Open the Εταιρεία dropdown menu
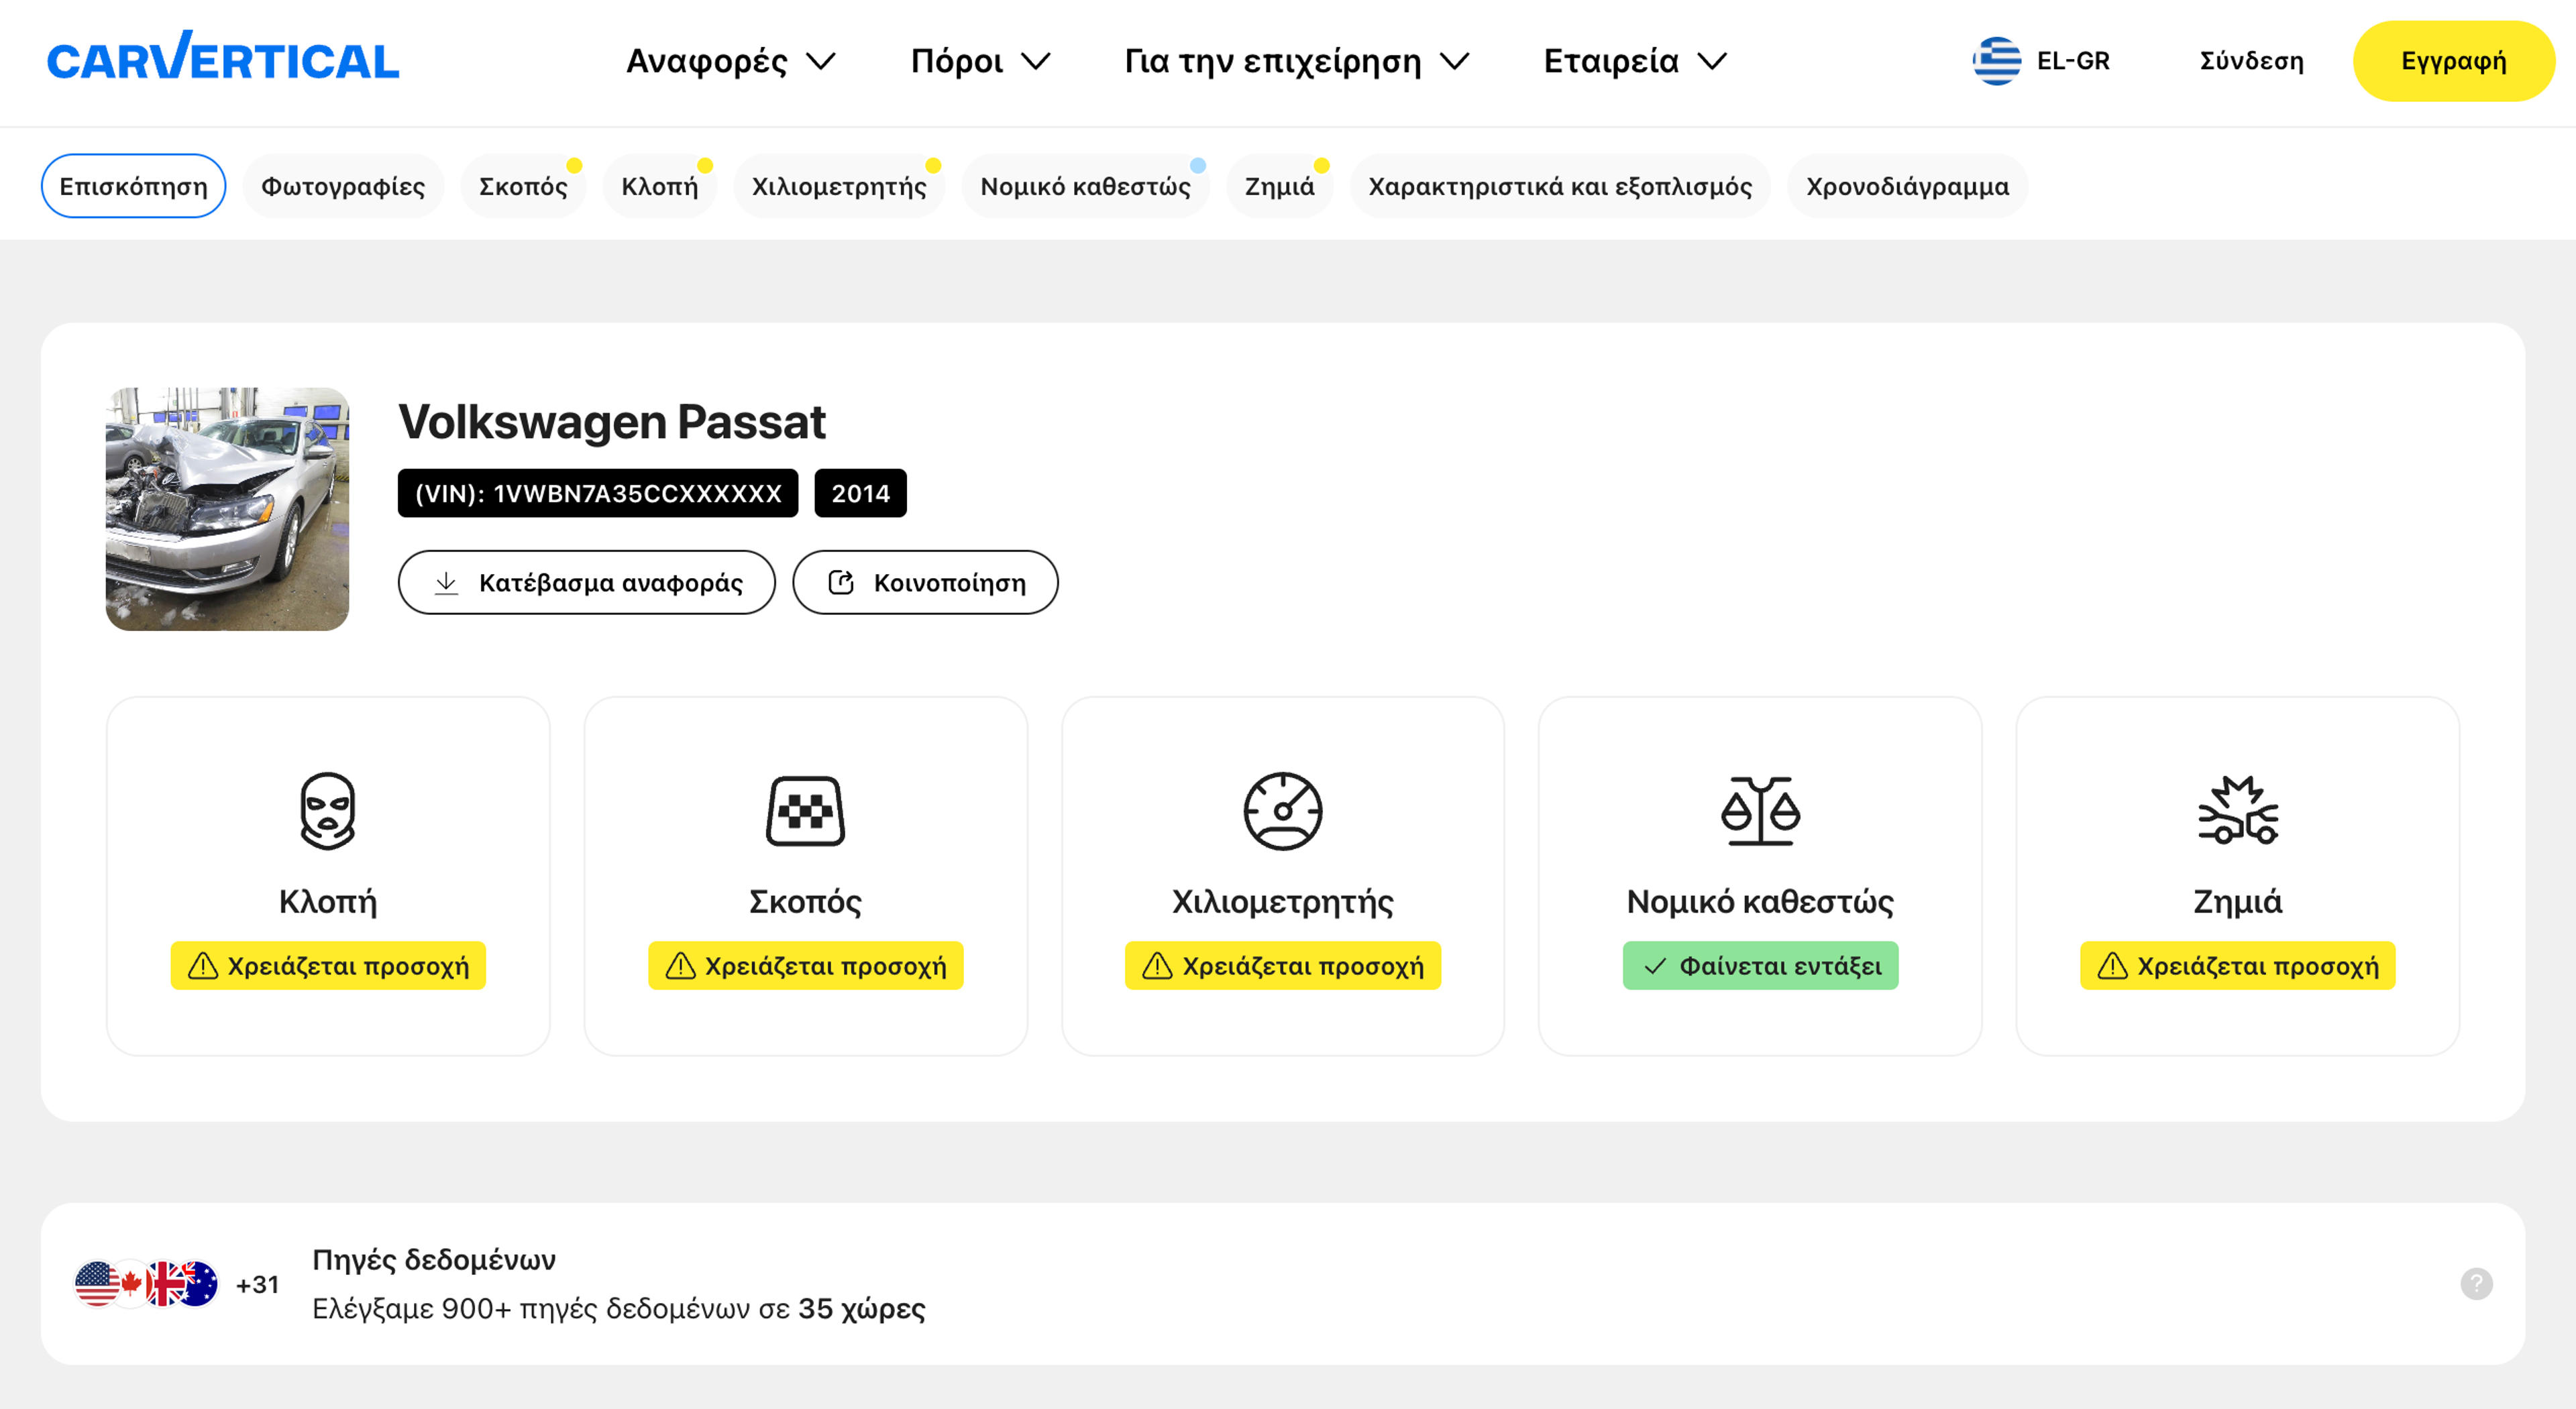2576x1409 pixels. click(x=1634, y=61)
